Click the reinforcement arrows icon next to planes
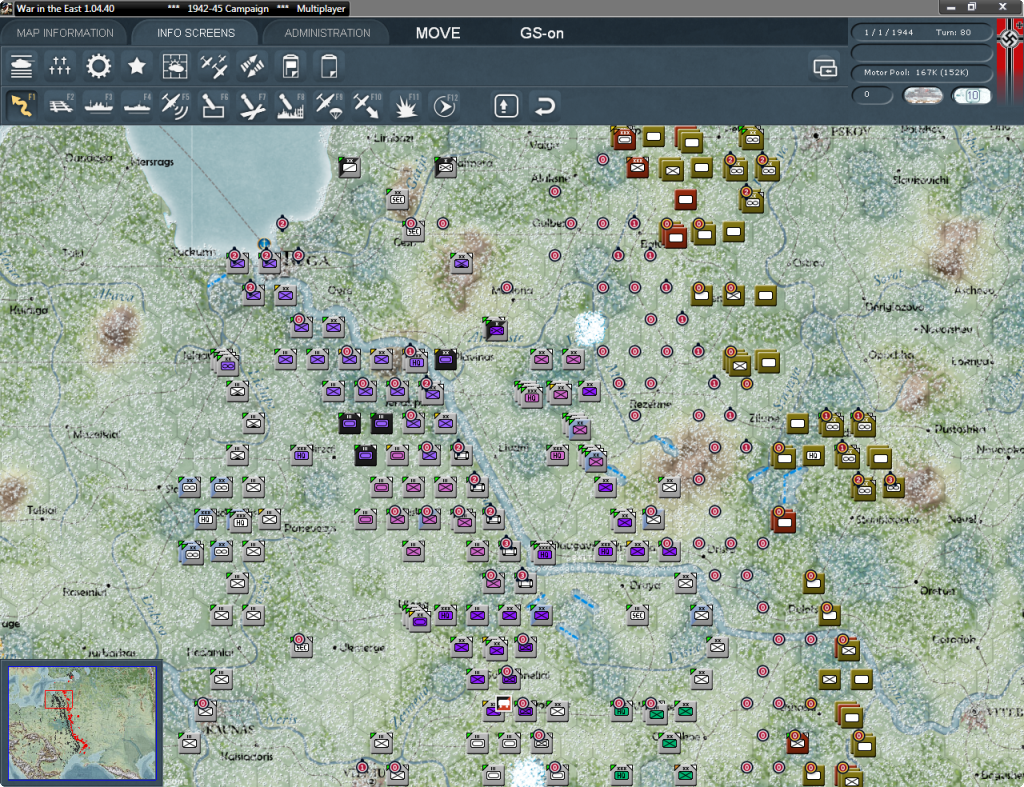This screenshot has width=1024, height=787. (252, 66)
